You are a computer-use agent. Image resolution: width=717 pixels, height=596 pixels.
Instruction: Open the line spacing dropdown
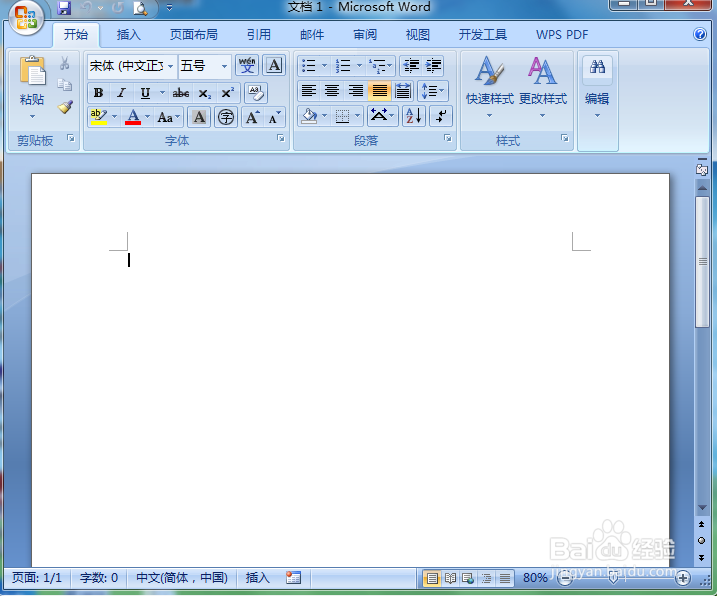pyautogui.click(x=432, y=91)
